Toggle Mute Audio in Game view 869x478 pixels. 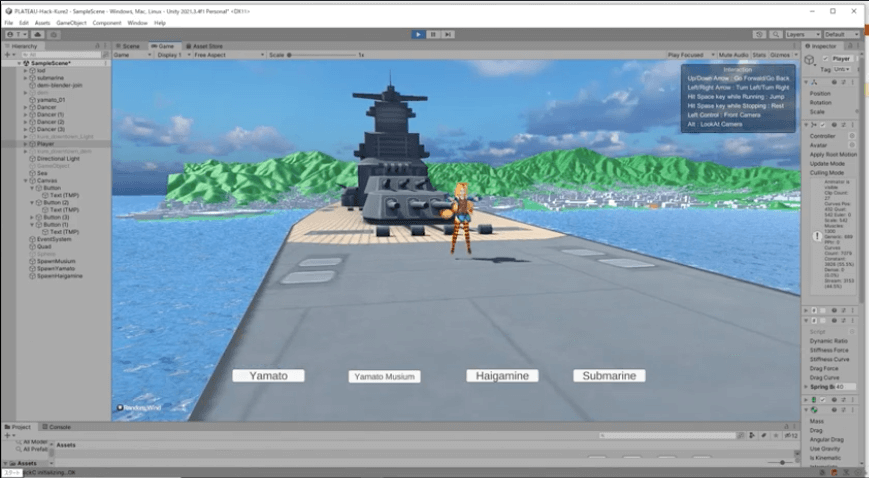733,55
